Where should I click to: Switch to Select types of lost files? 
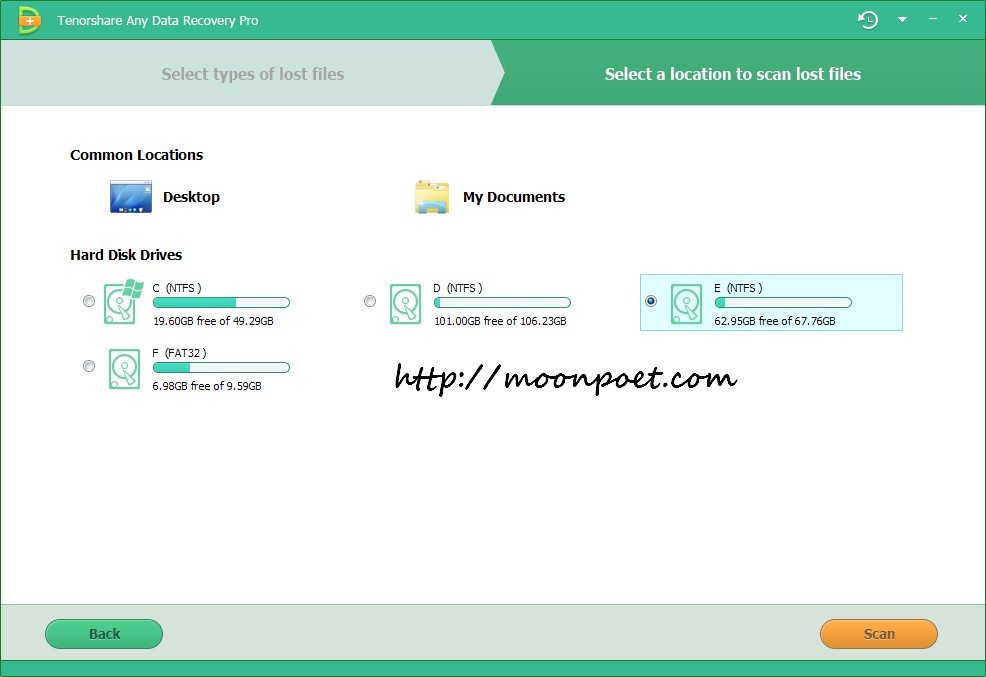click(x=252, y=73)
